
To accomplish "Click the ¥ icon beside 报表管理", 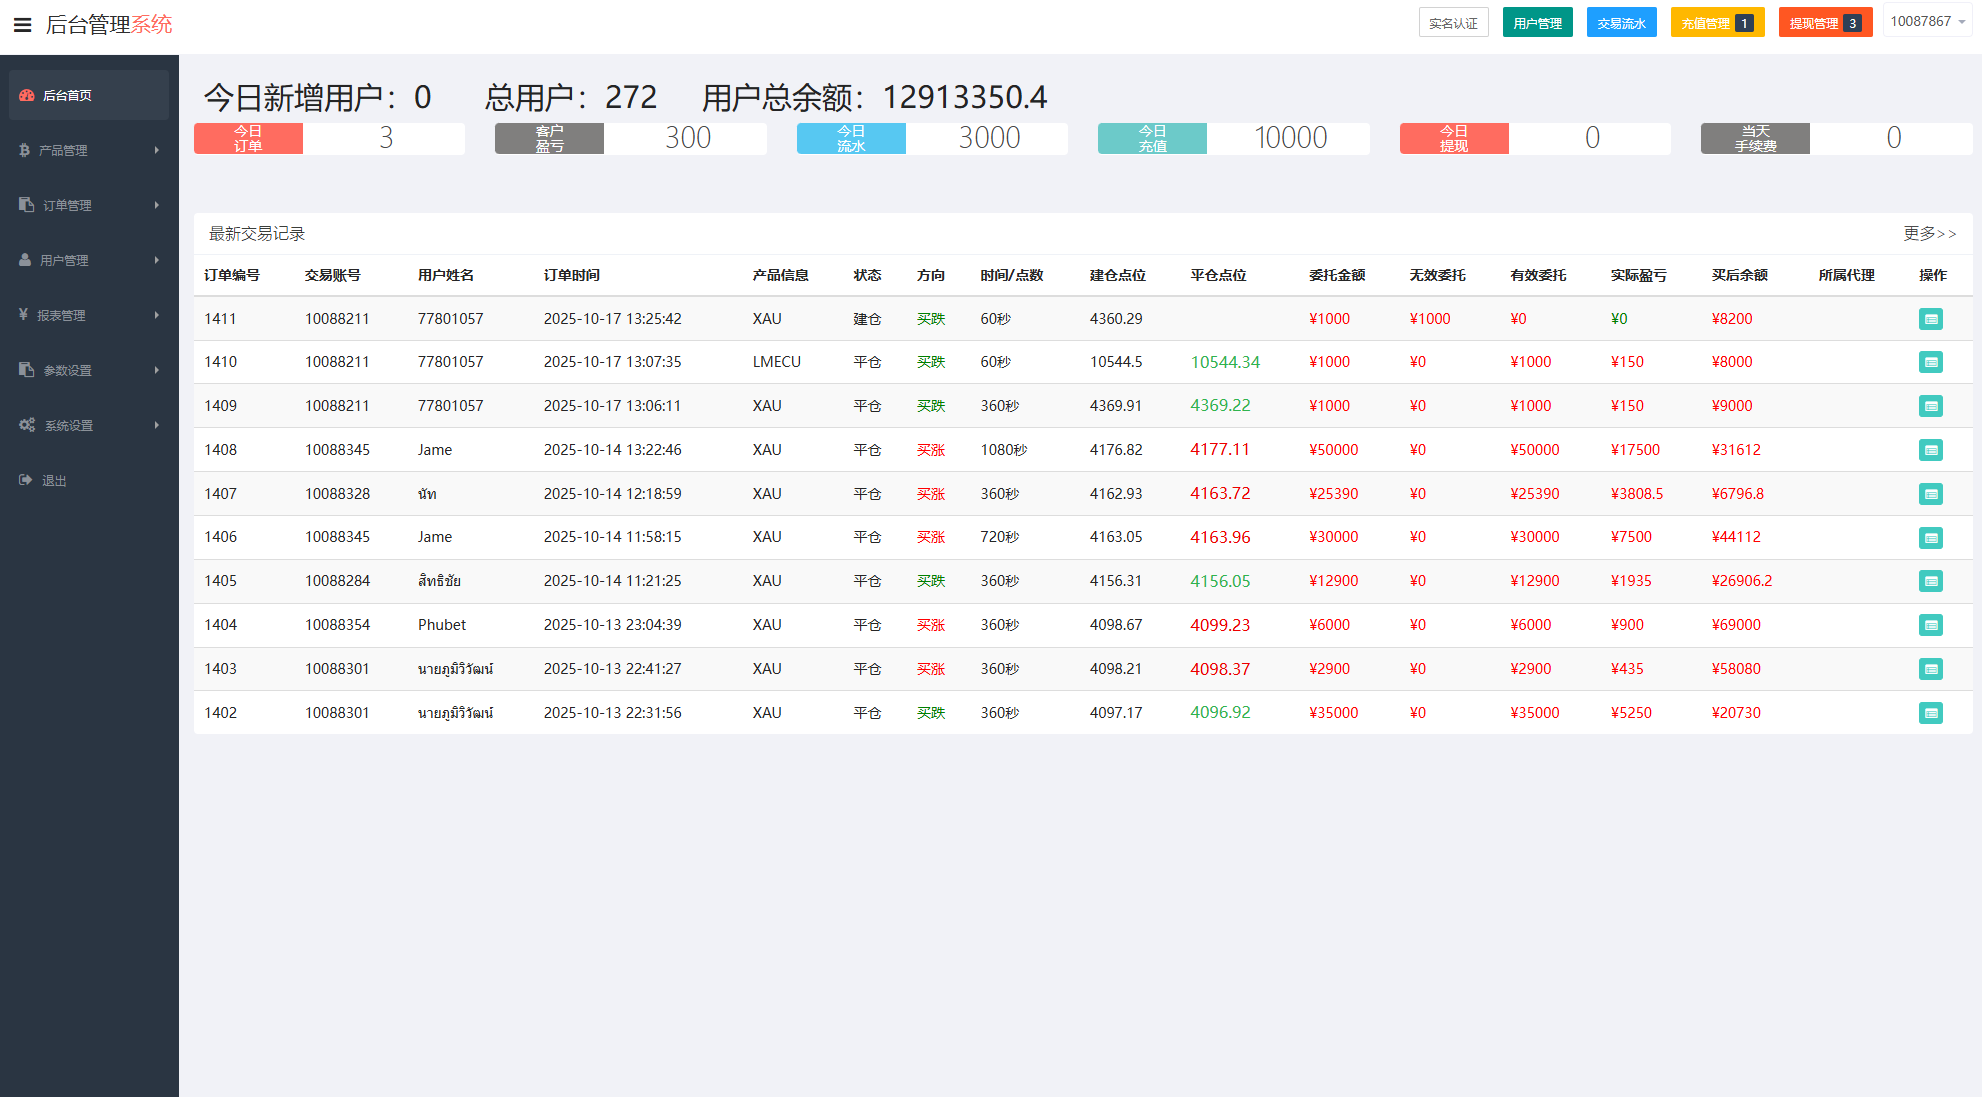I will point(24,314).
